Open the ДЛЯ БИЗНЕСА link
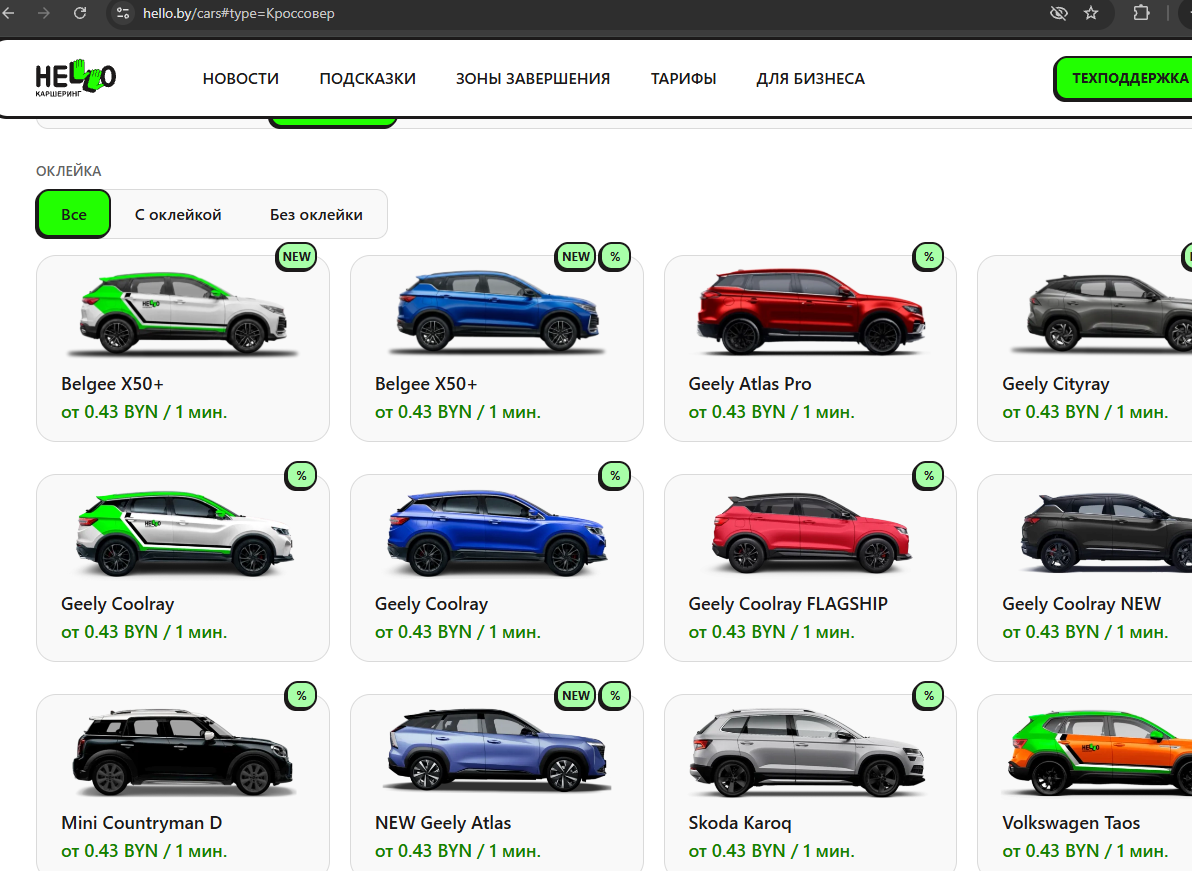Image resolution: width=1192 pixels, height=871 pixels. (810, 78)
